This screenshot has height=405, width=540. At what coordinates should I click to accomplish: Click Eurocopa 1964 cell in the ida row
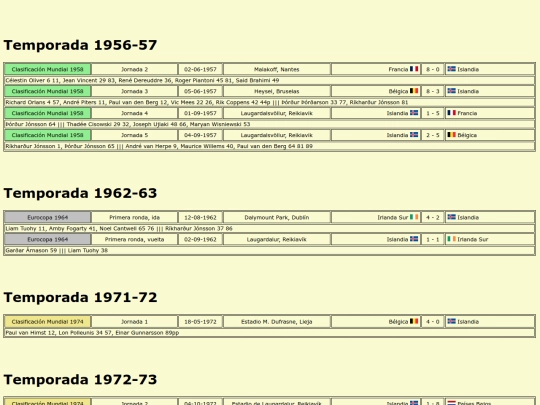(x=48, y=217)
